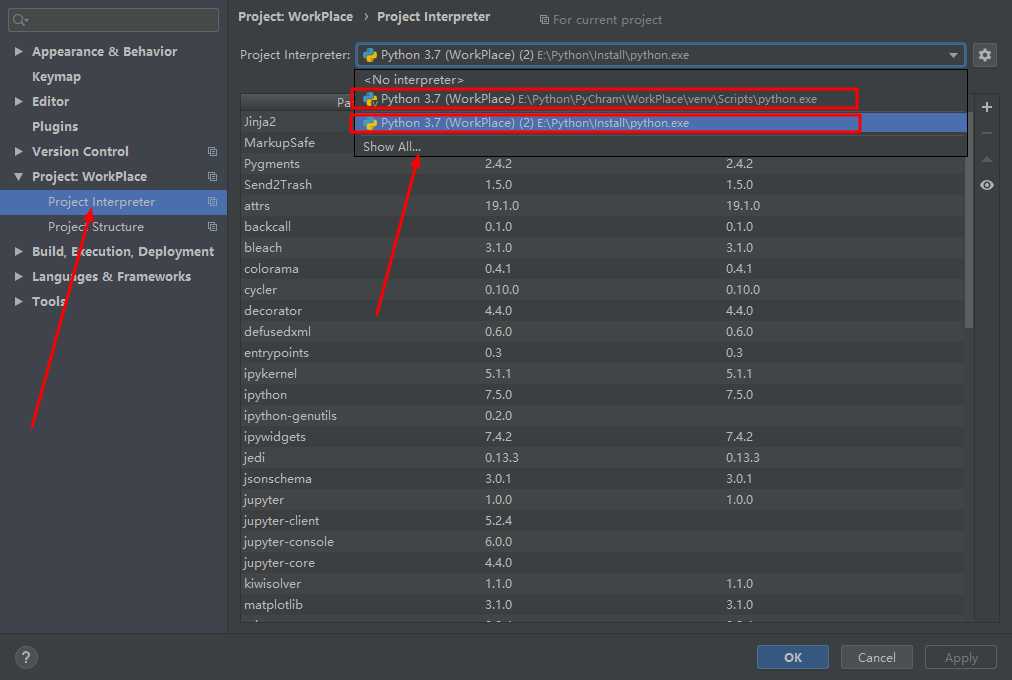The image size is (1012, 680).
Task: Click copy icon beside Version Control
Action: [x=212, y=152]
